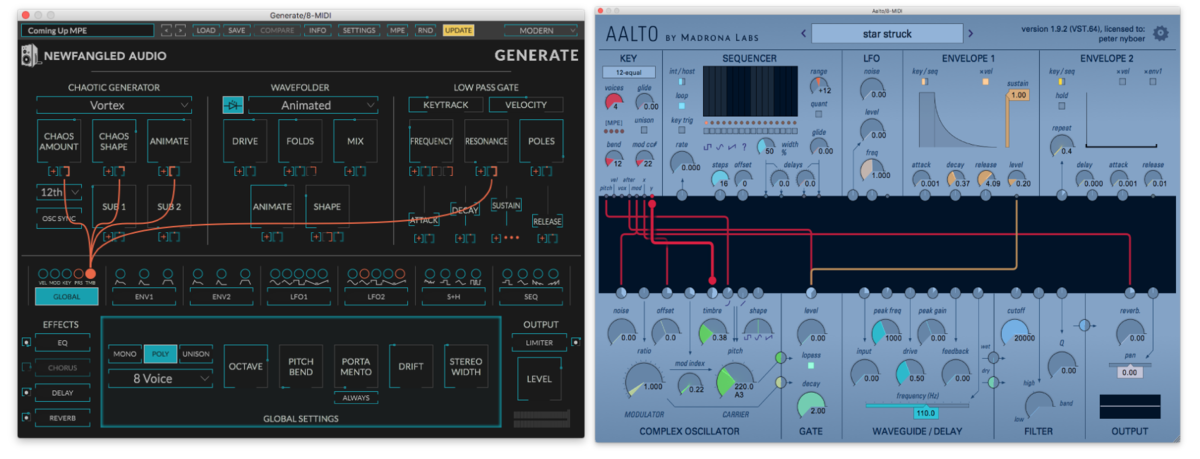1200x459 pixels.
Task: Click the plus modulation slot under Drive
Action: click(x=239, y=172)
